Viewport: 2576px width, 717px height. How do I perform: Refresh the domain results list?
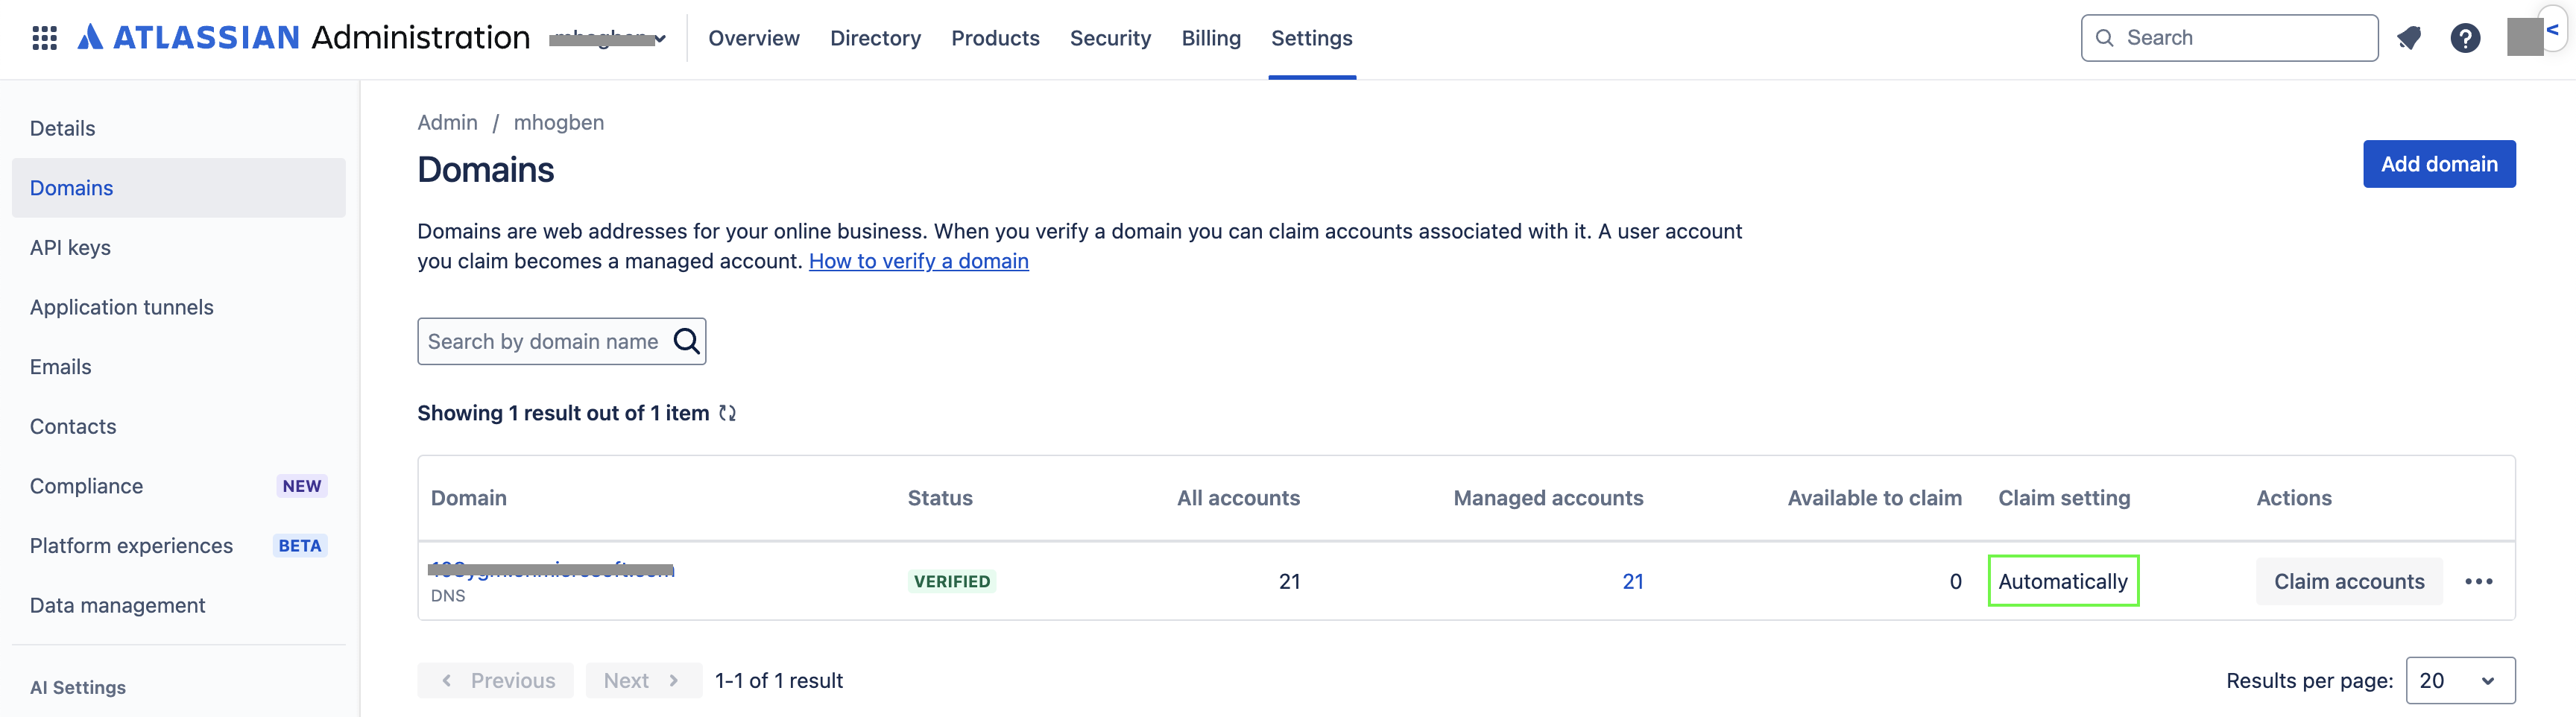(728, 413)
